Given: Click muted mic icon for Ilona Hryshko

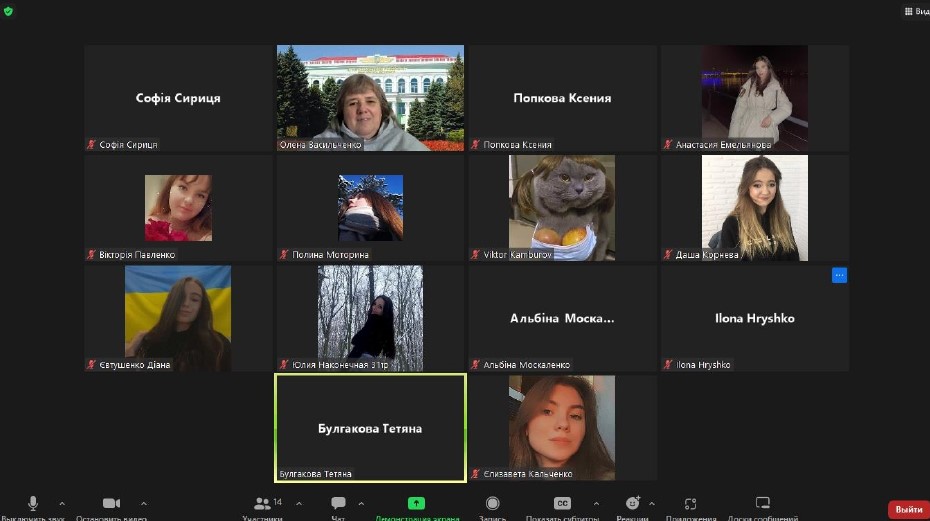Looking at the screenshot, I should coord(668,364).
